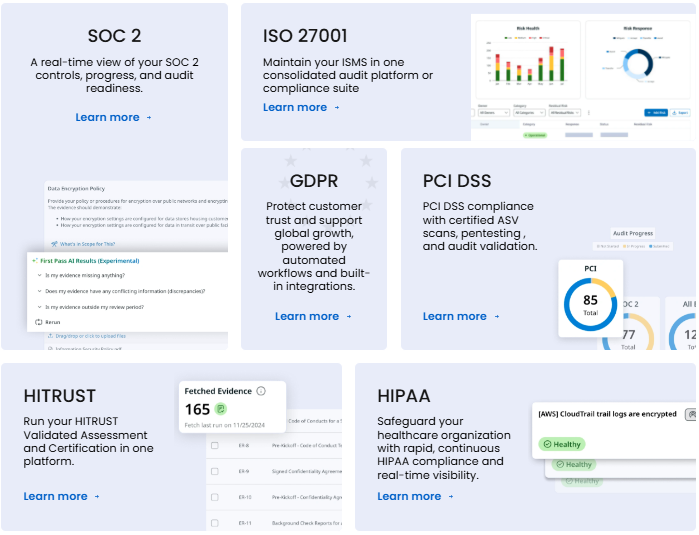The image size is (699, 535).
Task: Open the All Categories dropdown
Action: 529,113
